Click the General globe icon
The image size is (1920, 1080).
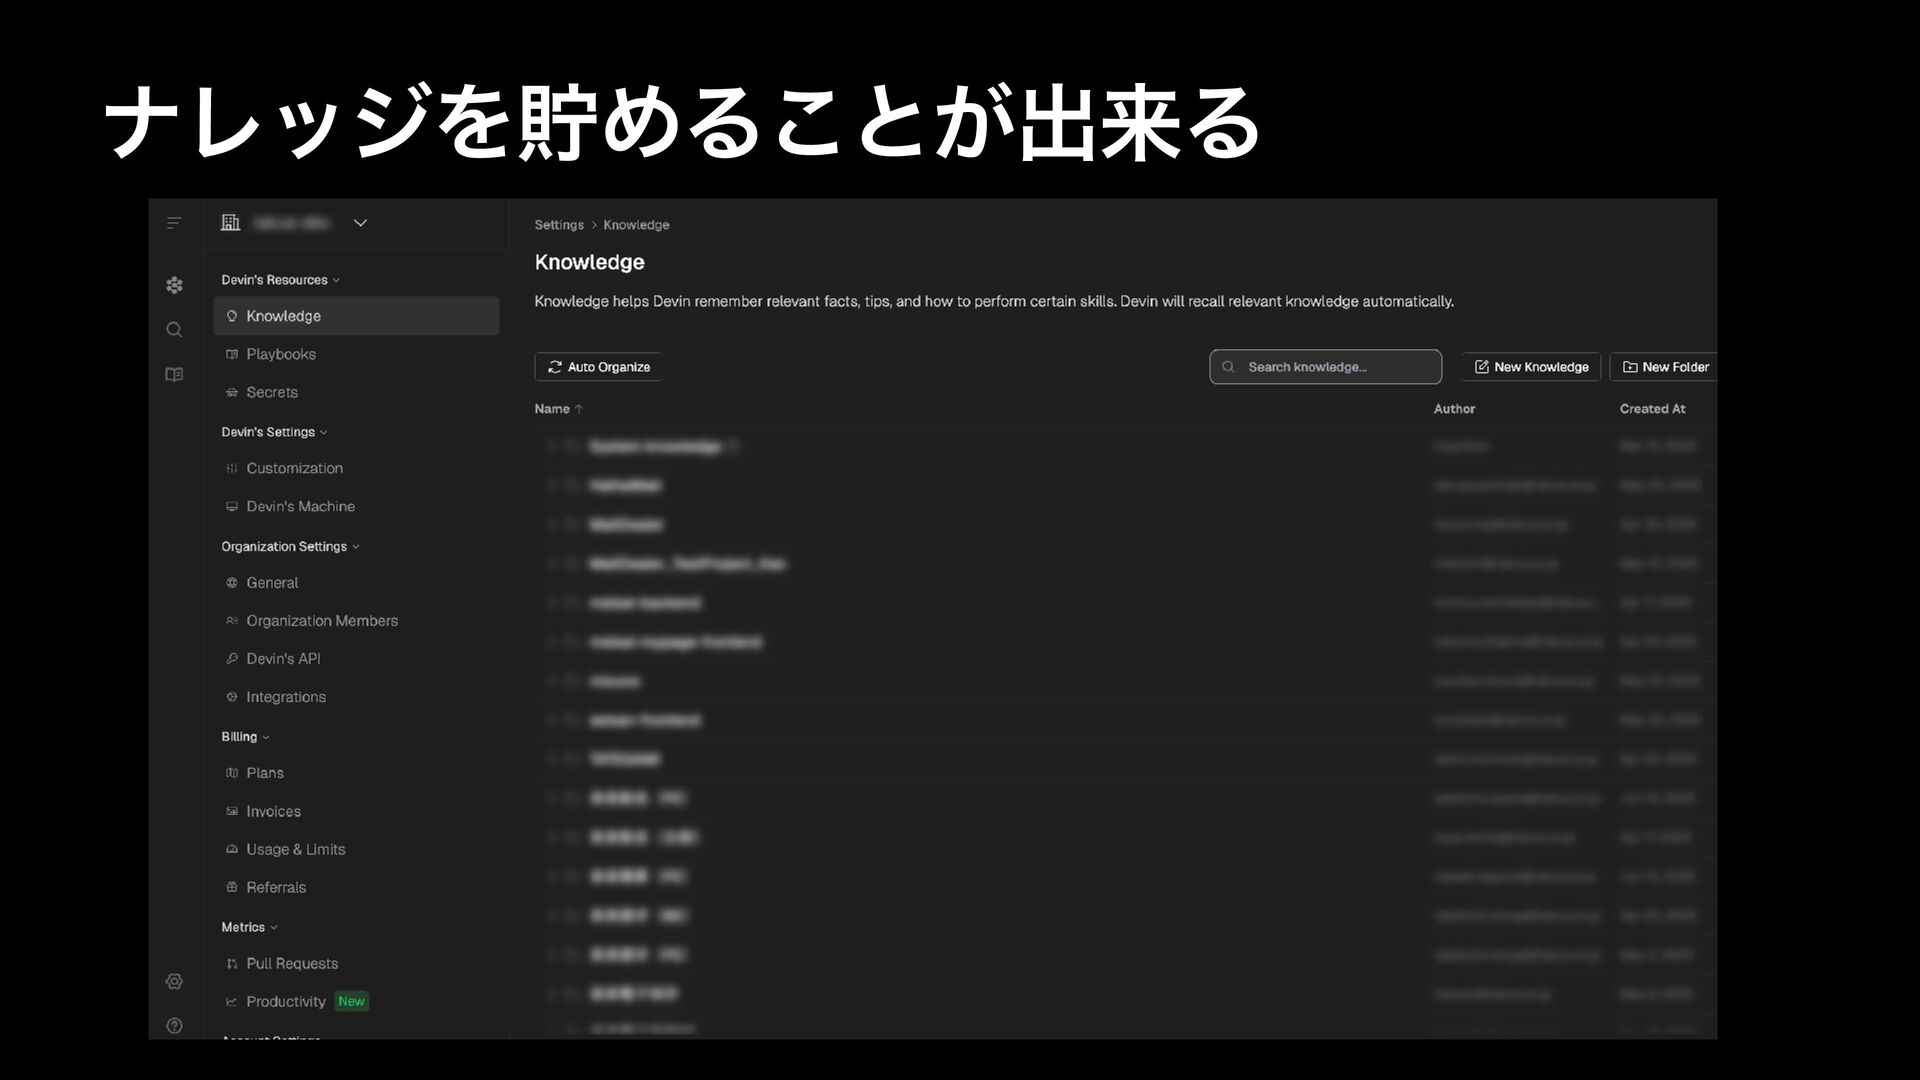coord(232,583)
